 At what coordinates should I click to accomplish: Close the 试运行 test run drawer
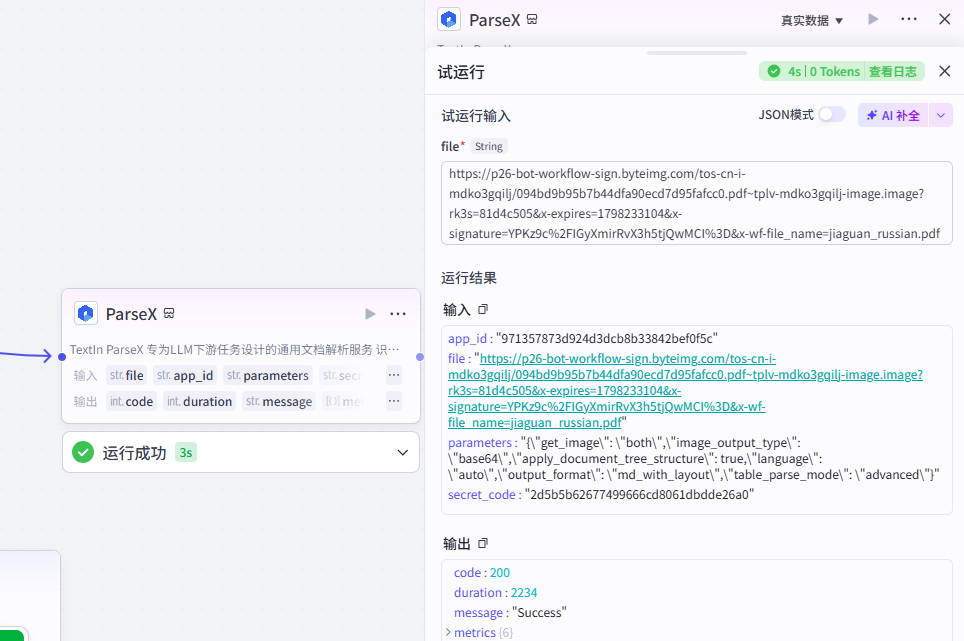[945, 71]
